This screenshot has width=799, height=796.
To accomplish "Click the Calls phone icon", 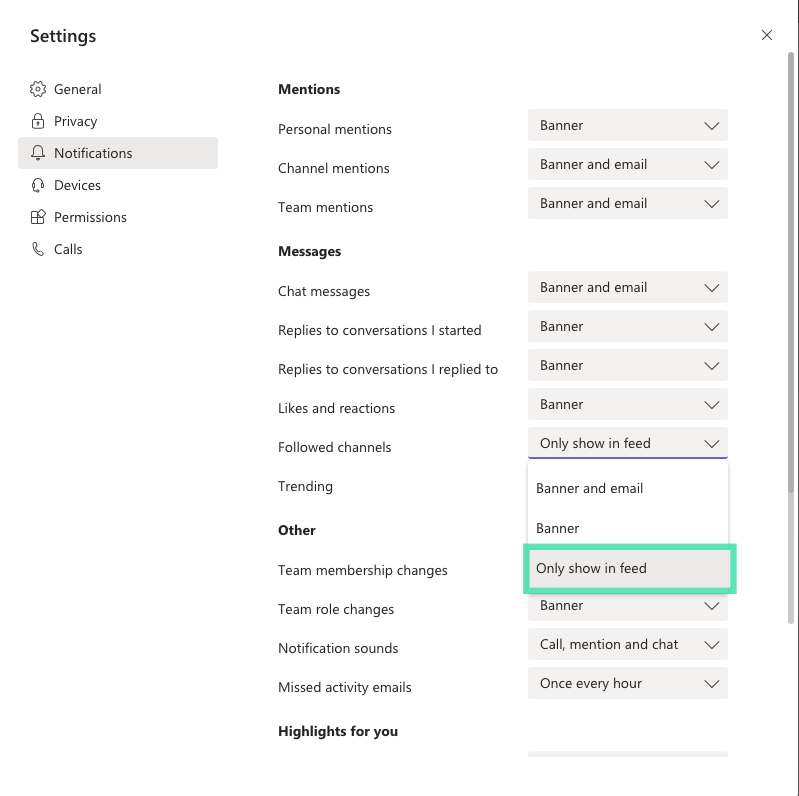I will pos(38,249).
